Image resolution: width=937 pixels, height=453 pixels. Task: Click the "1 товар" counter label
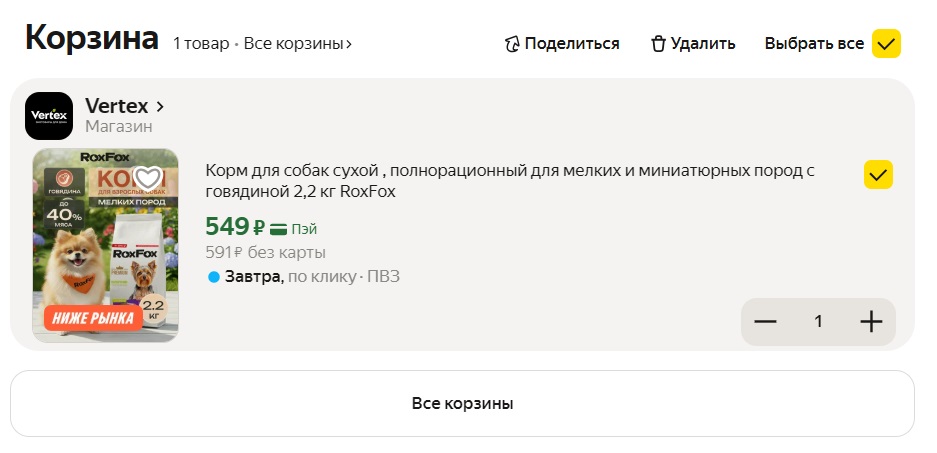click(200, 44)
